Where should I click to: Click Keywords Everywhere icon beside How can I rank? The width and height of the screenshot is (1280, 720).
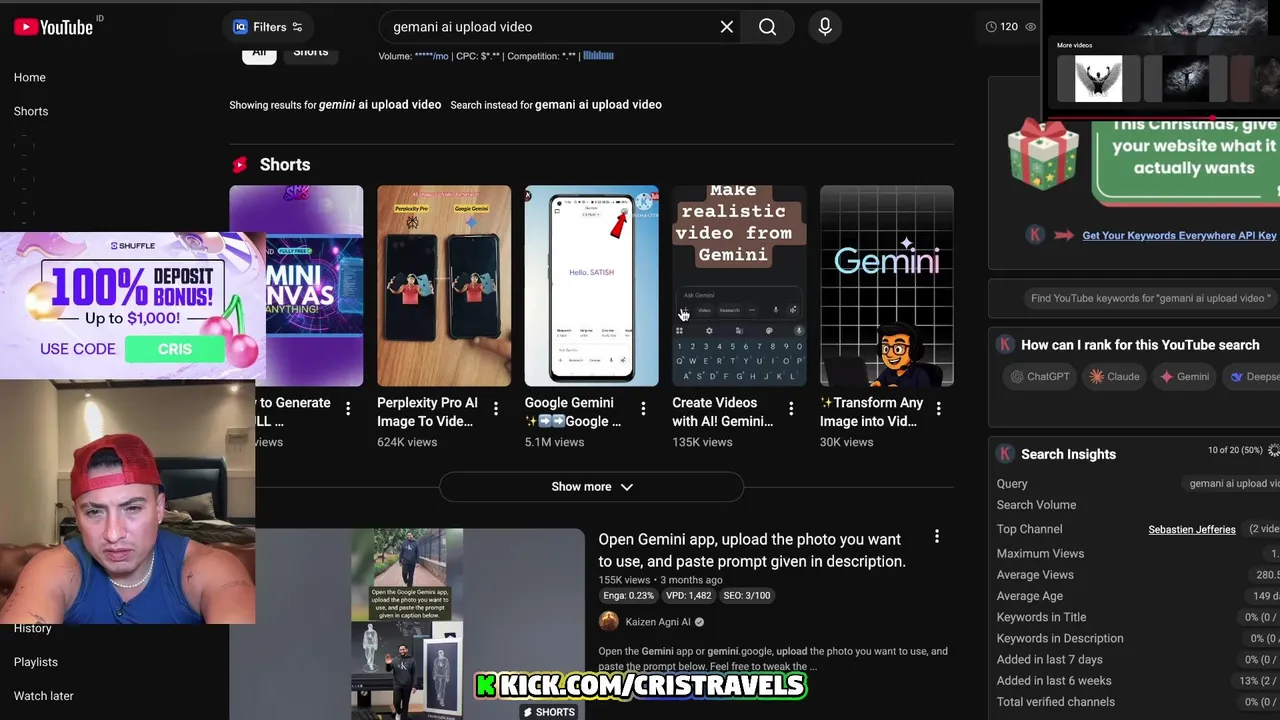click(1005, 345)
